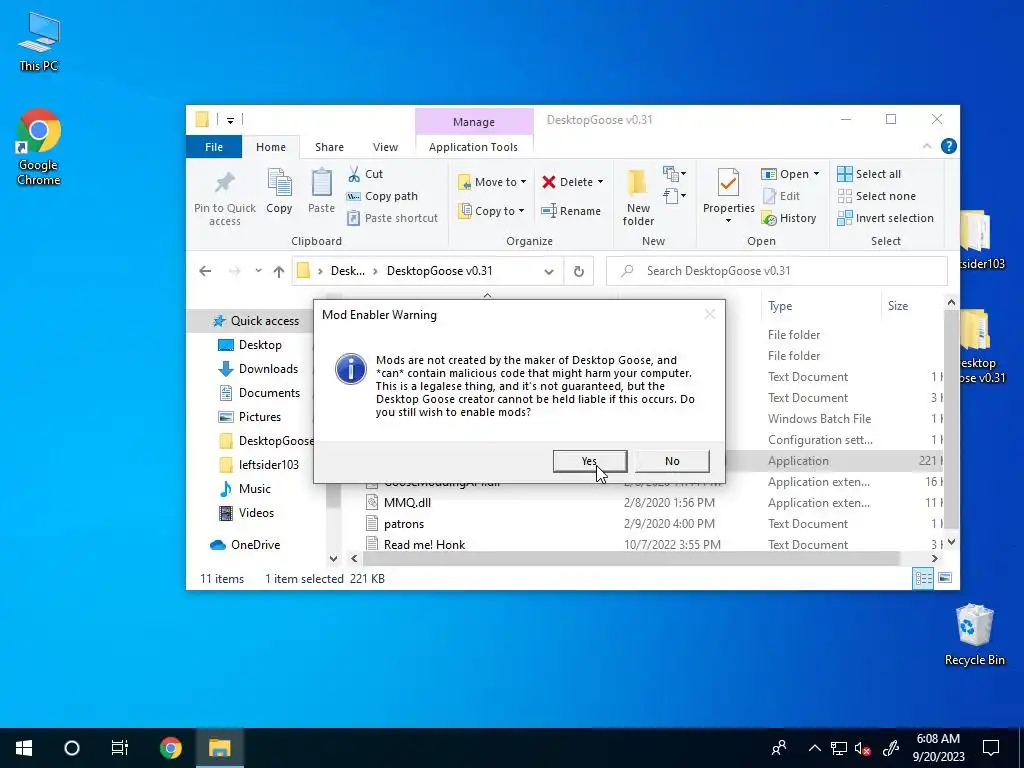Confirm enabling mods with Yes button
The height and width of the screenshot is (768, 1024).
point(590,461)
